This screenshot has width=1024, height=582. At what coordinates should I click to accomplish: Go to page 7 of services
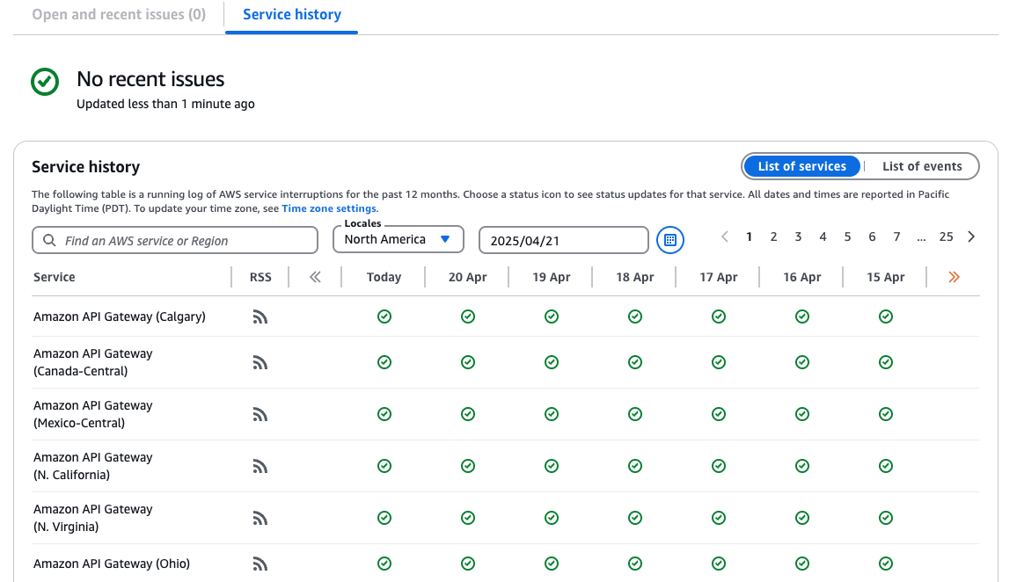click(x=897, y=237)
